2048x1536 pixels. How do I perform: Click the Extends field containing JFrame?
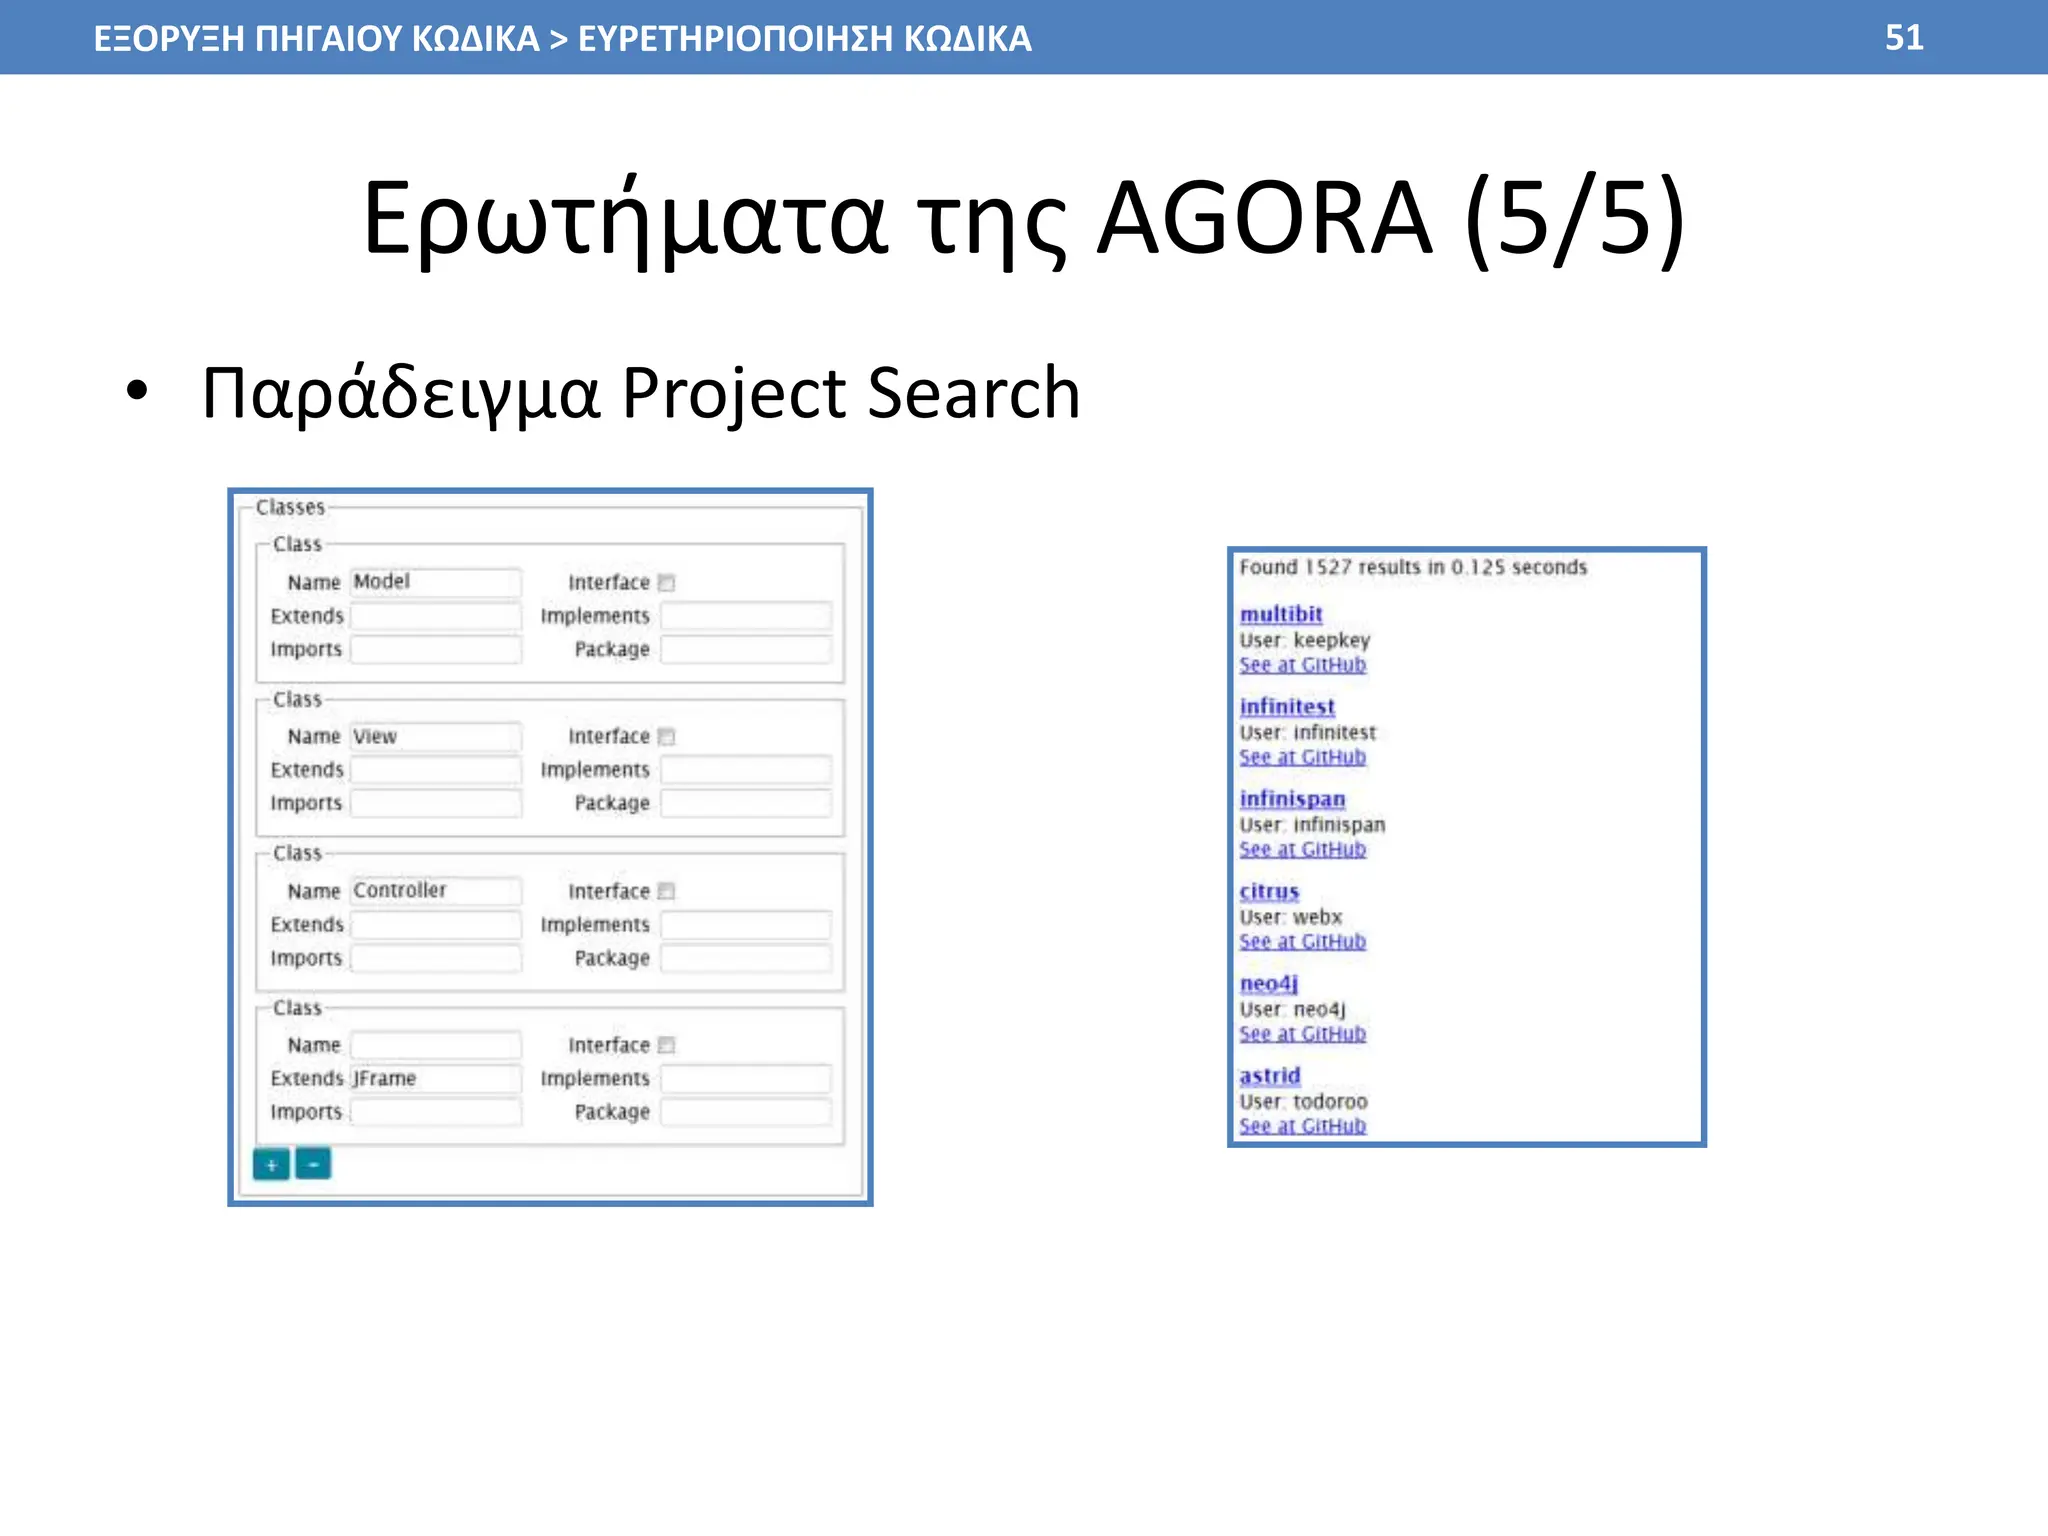[x=435, y=1078]
